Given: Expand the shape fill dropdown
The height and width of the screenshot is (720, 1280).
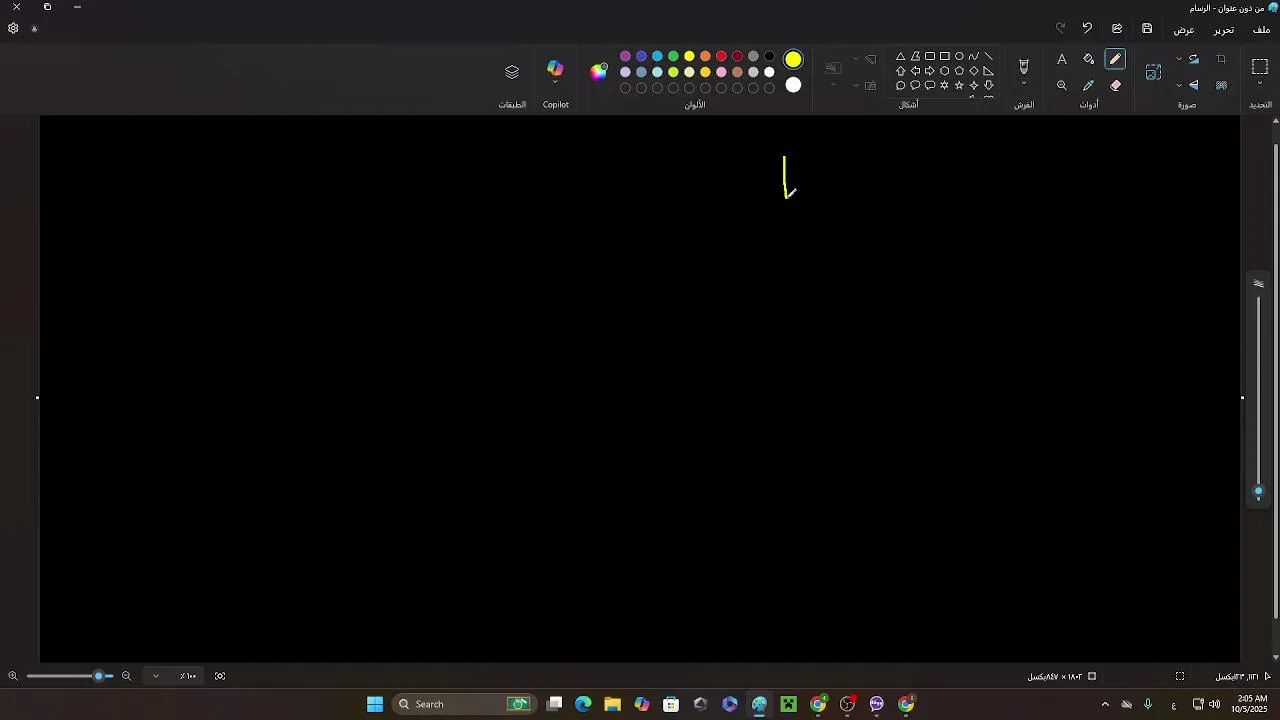Looking at the screenshot, I should 856,86.
